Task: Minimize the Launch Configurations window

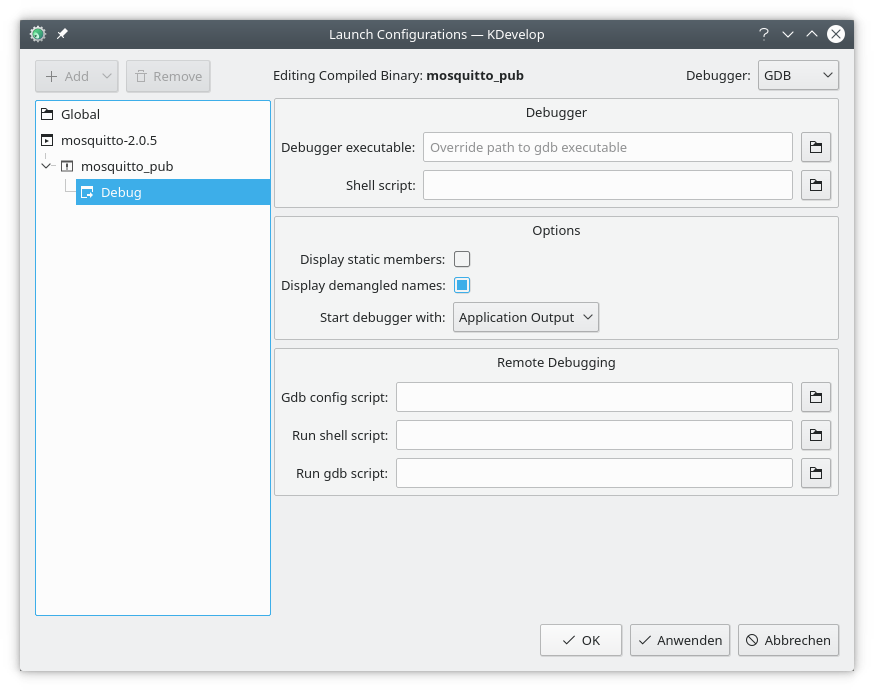Action: (788, 34)
